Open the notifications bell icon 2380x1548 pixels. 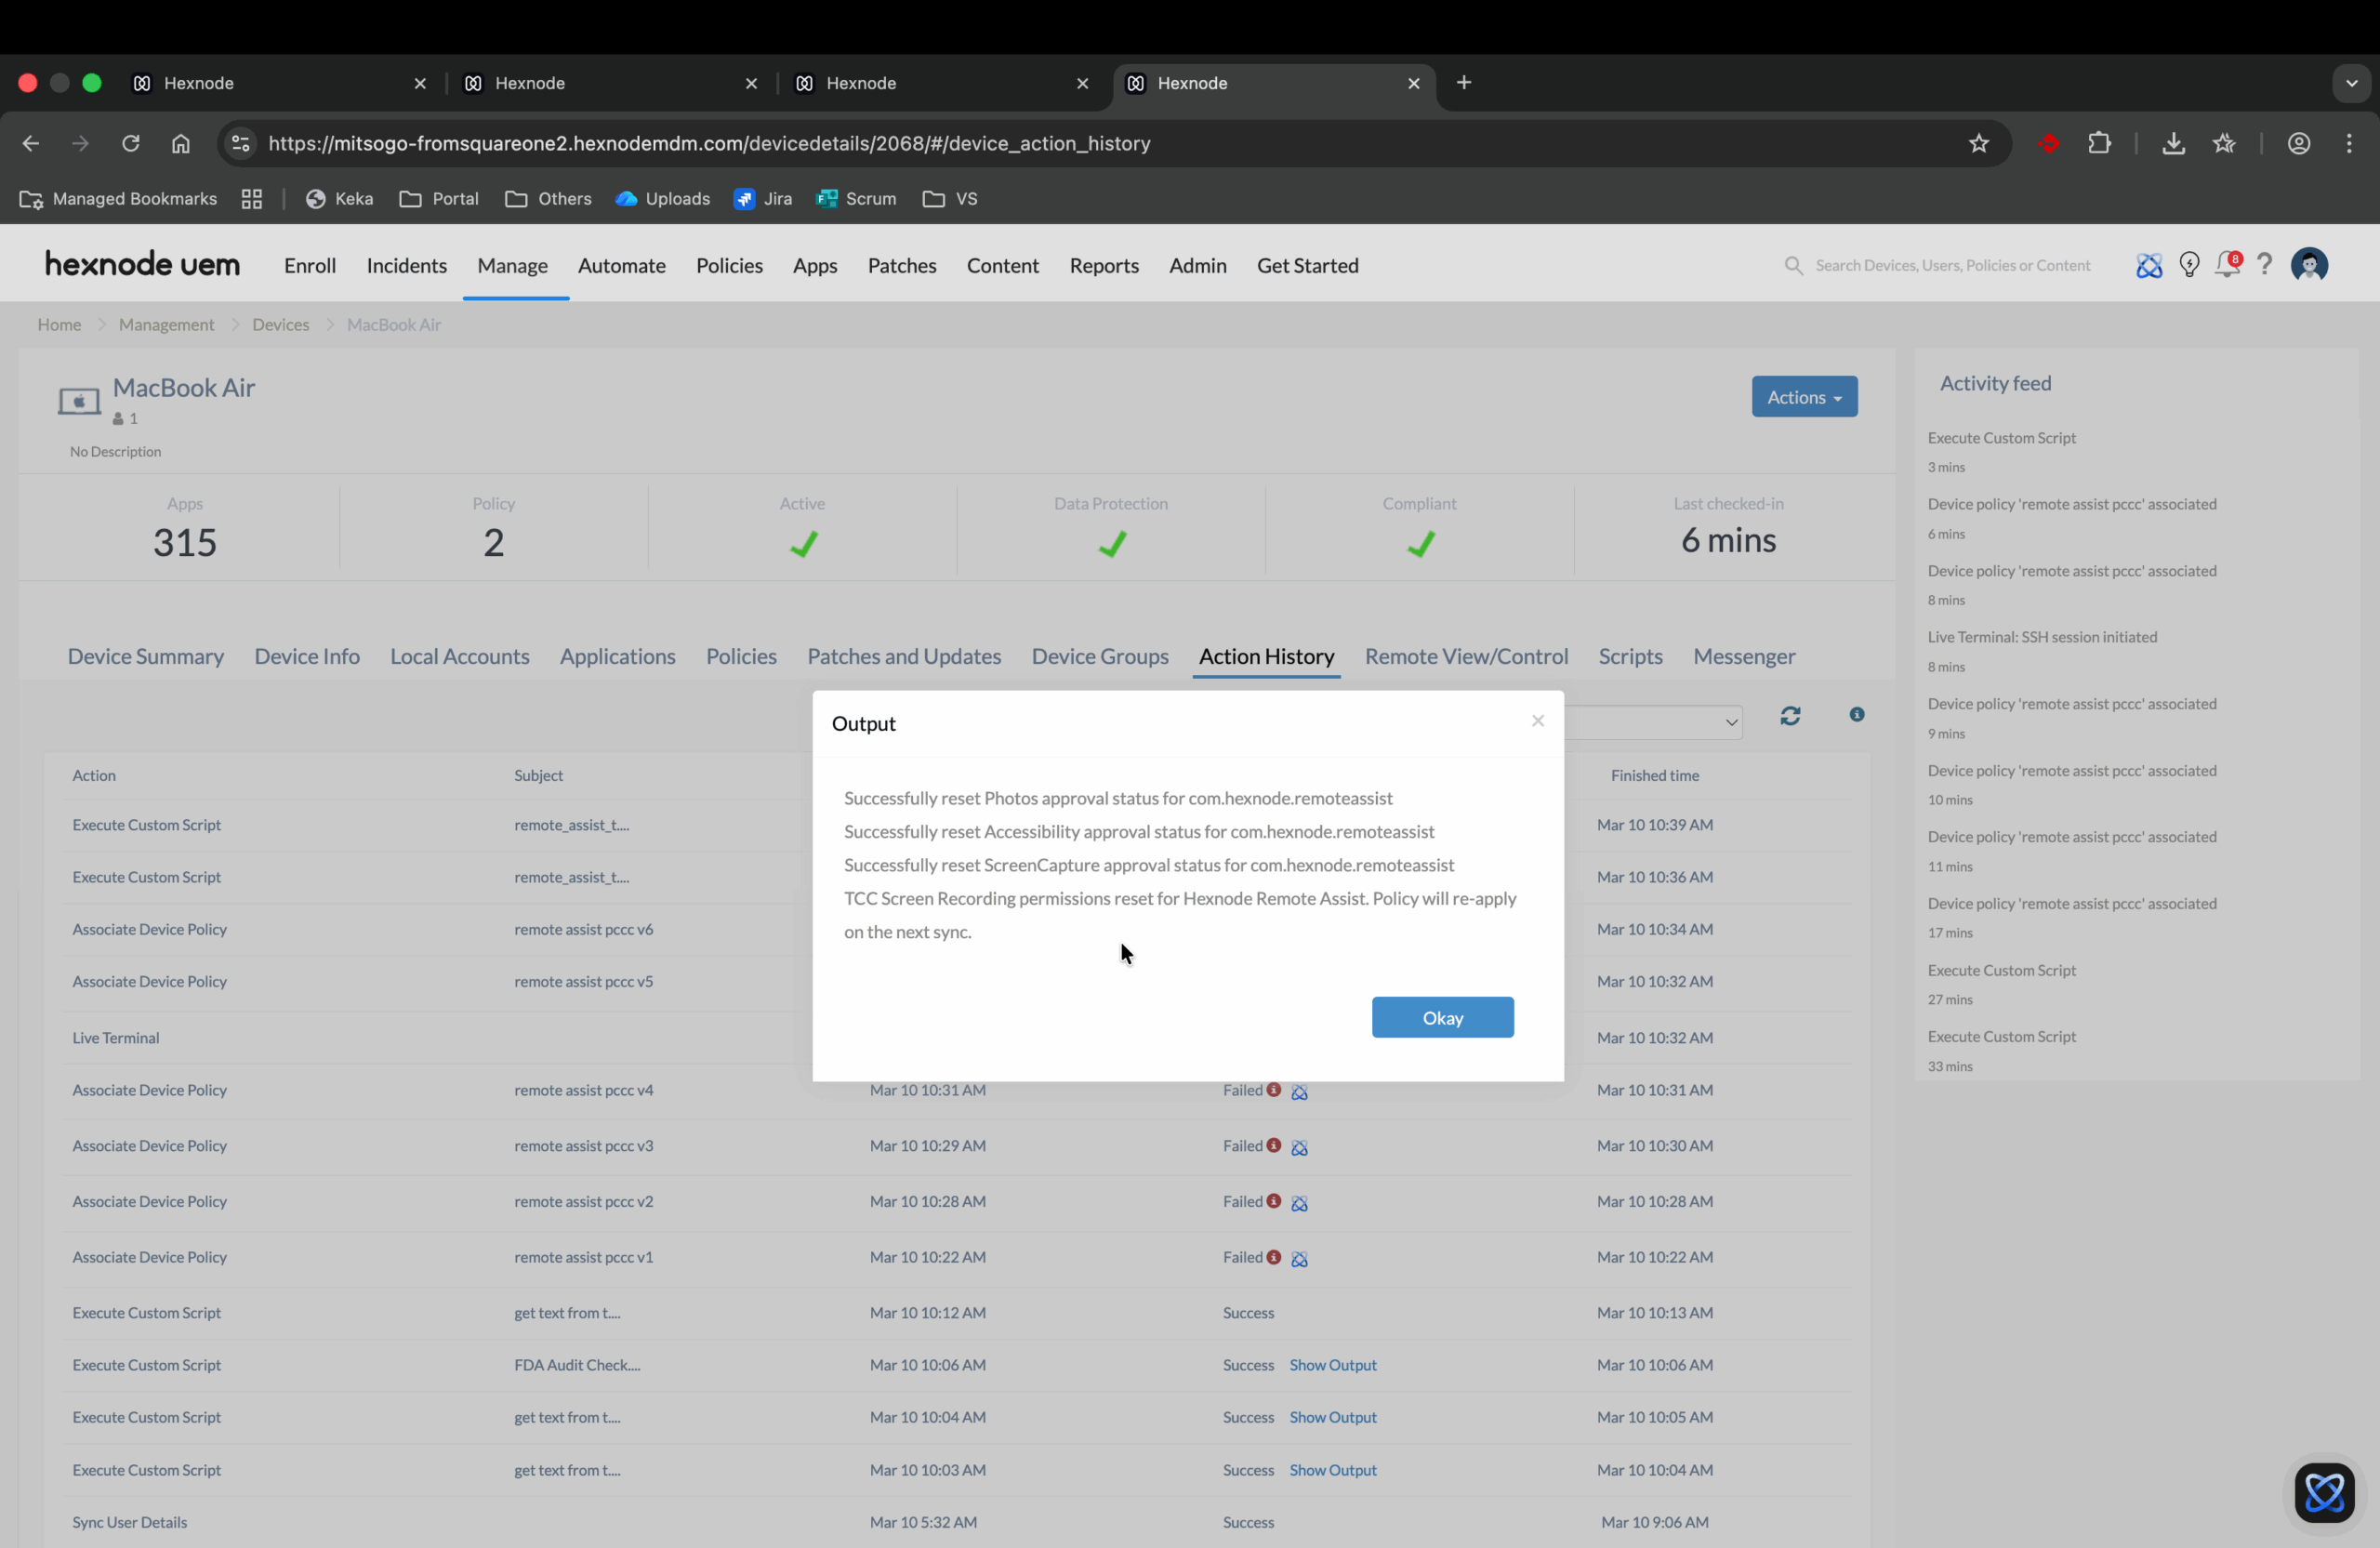(x=2226, y=265)
